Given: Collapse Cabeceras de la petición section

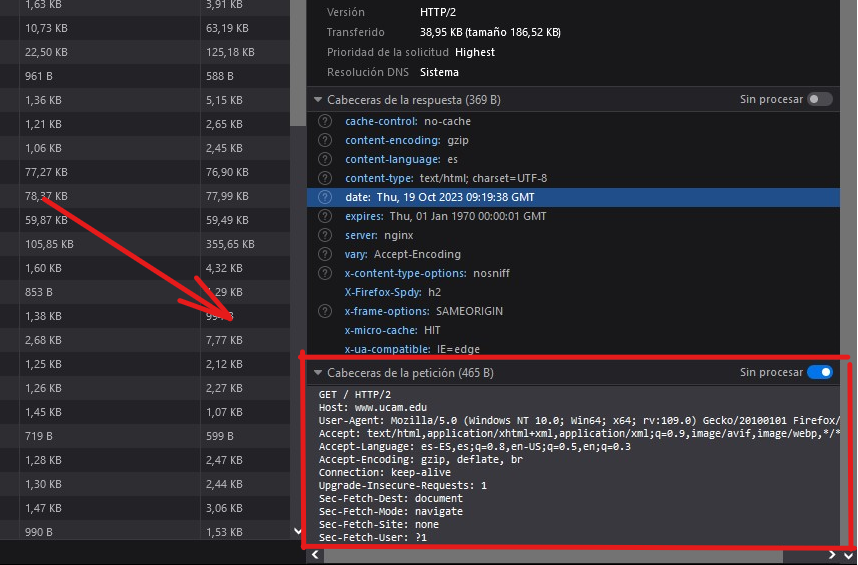Looking at the screenshot, I should pyautogui.click(x=319, y=373).
